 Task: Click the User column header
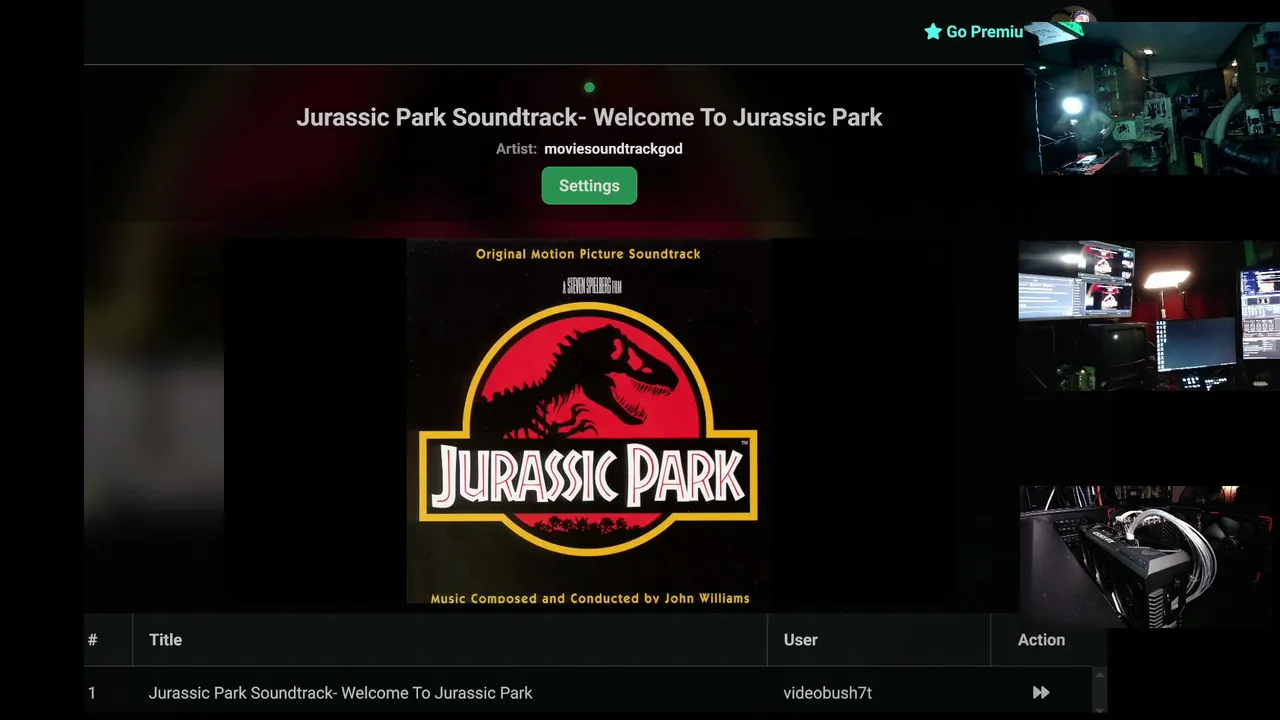point(800,640)
